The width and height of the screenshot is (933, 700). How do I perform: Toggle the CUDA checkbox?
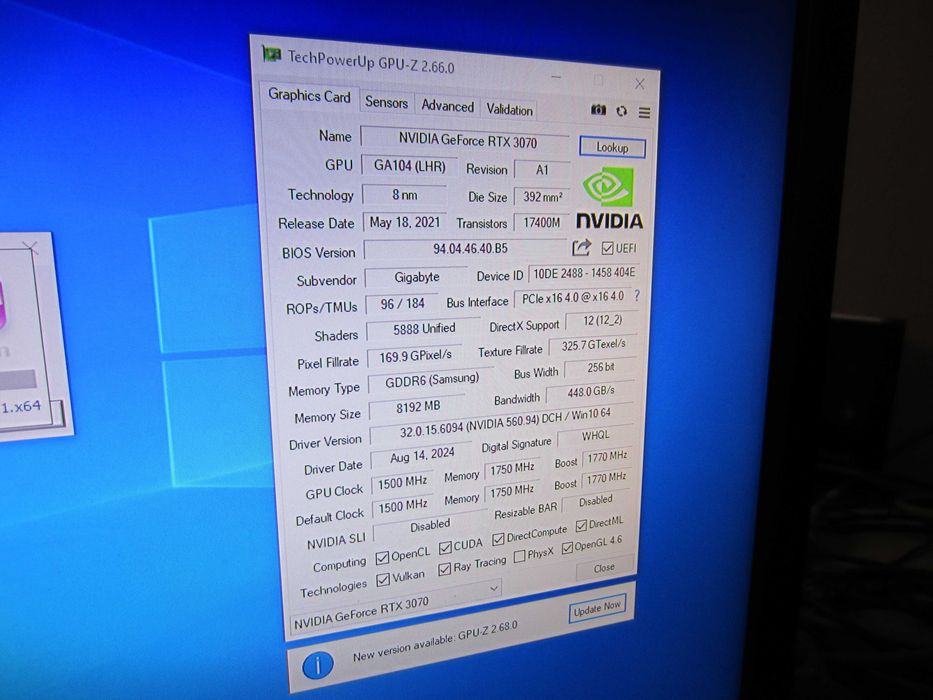(445, 547)
